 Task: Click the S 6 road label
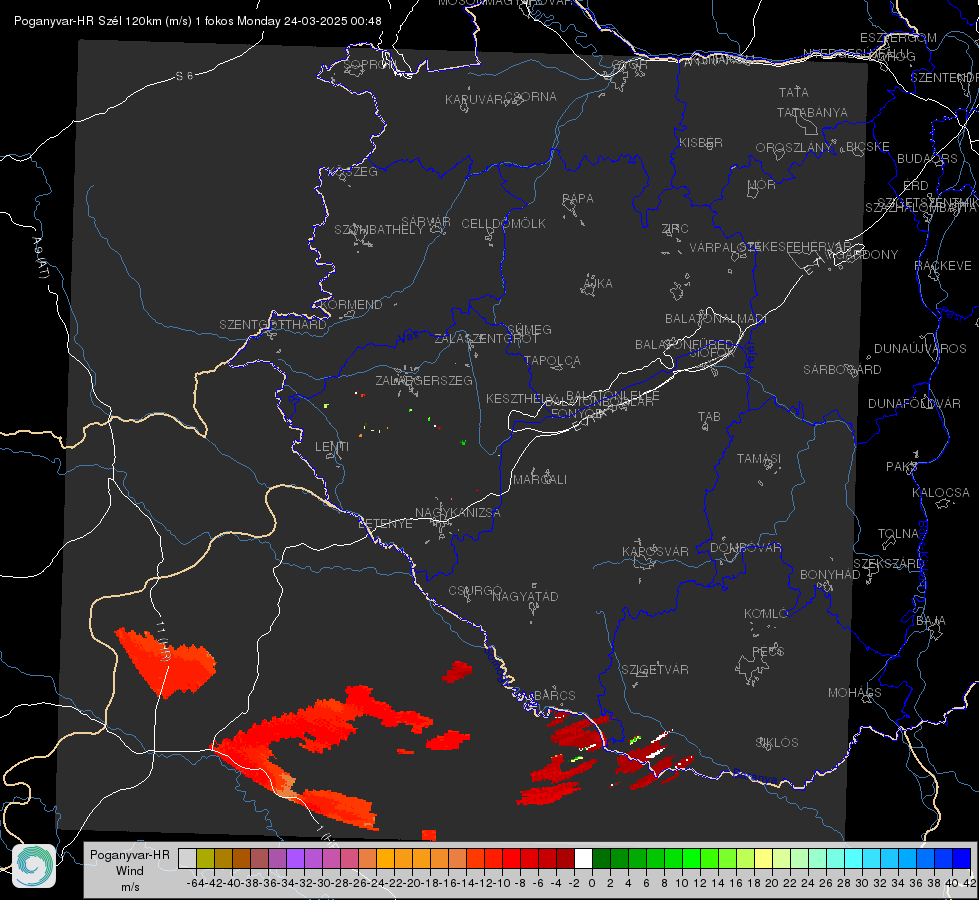[184, 76]
